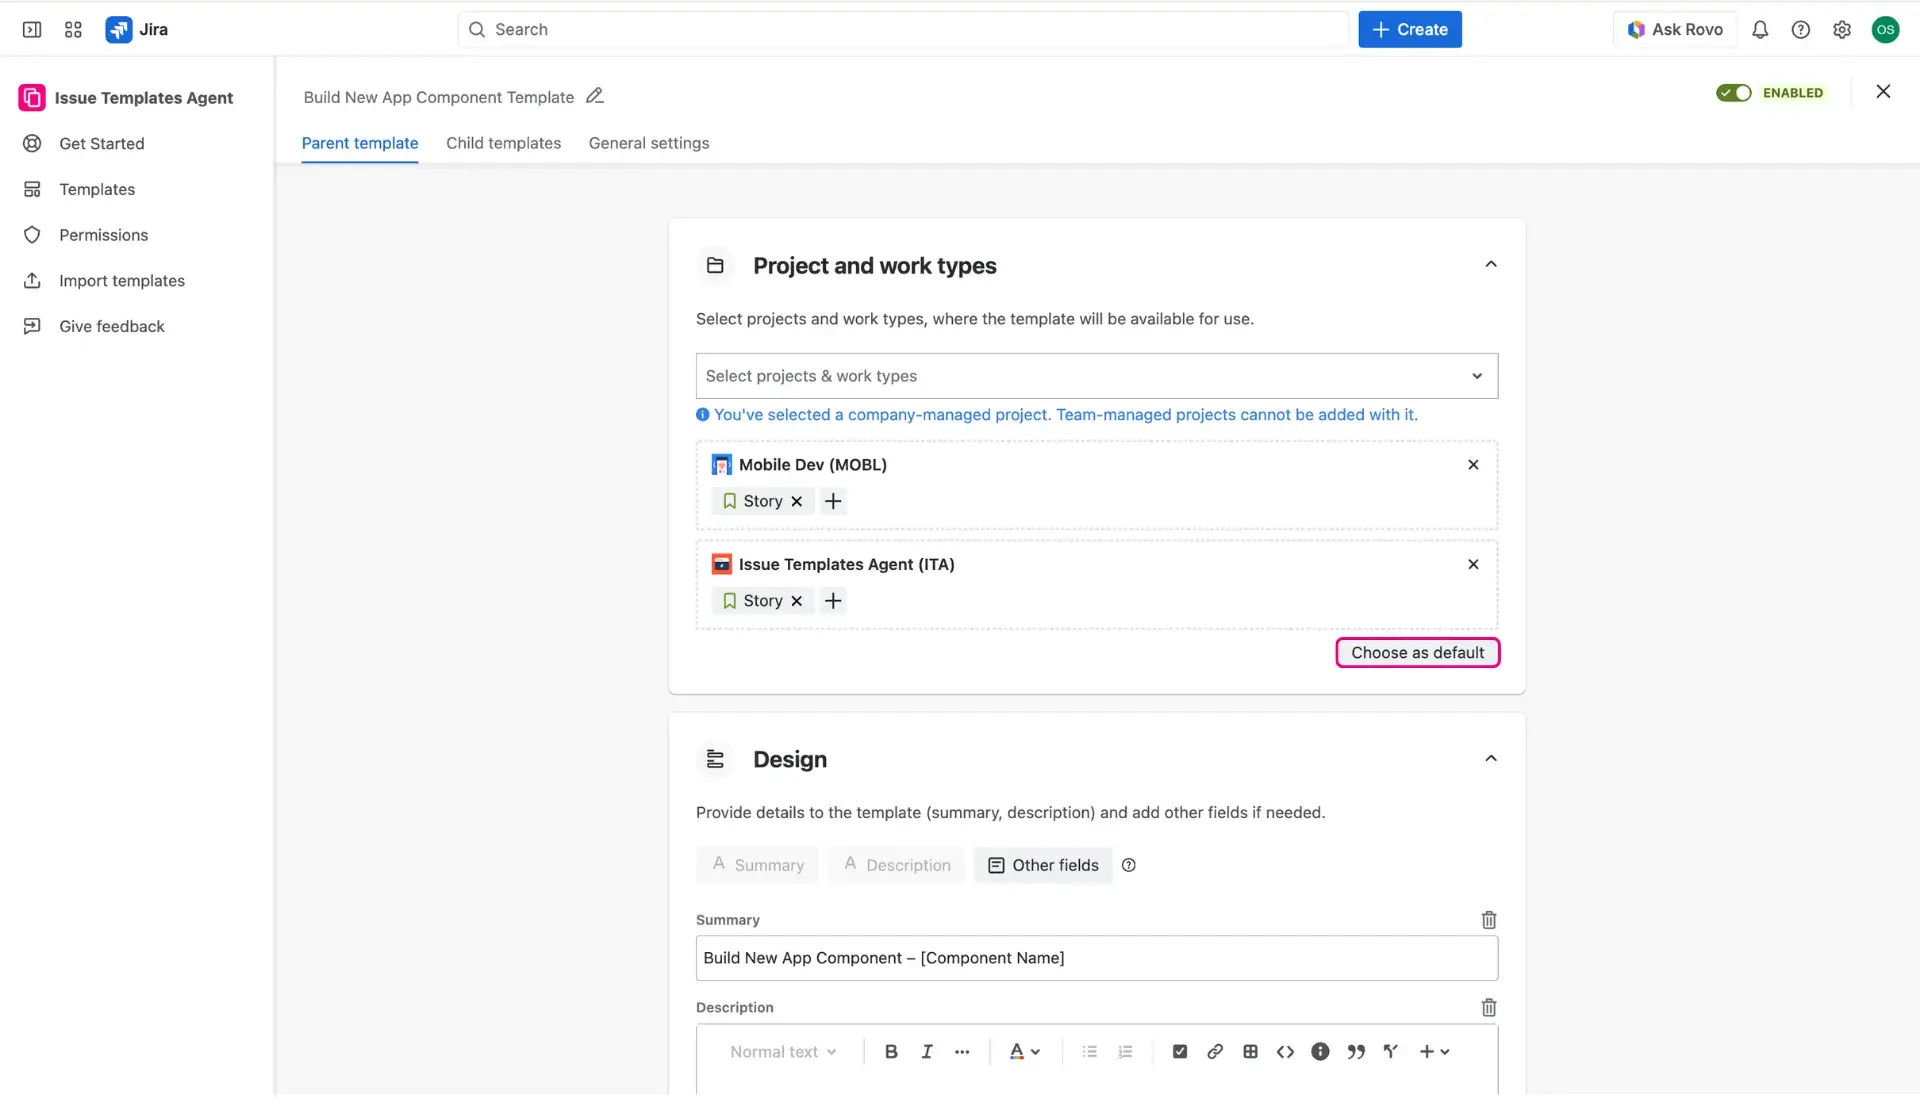Toggle bold formatting in Description editor
The height and width of the screenshot is (1102, 1920).
(x=890, y=1051)
